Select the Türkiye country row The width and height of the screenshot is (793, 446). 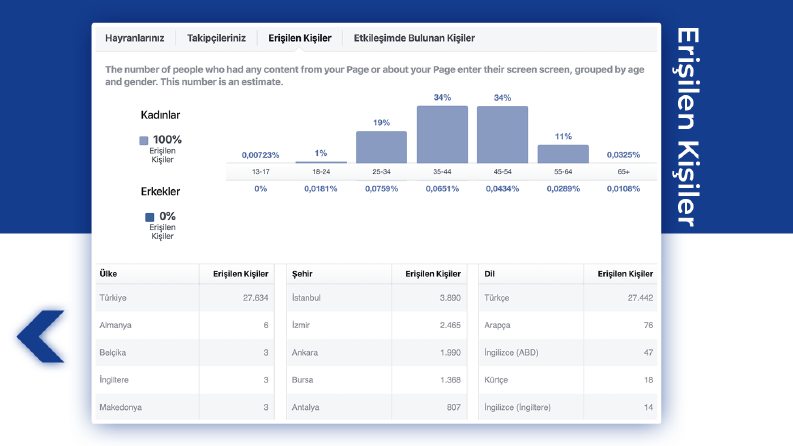tap(185, 298)
